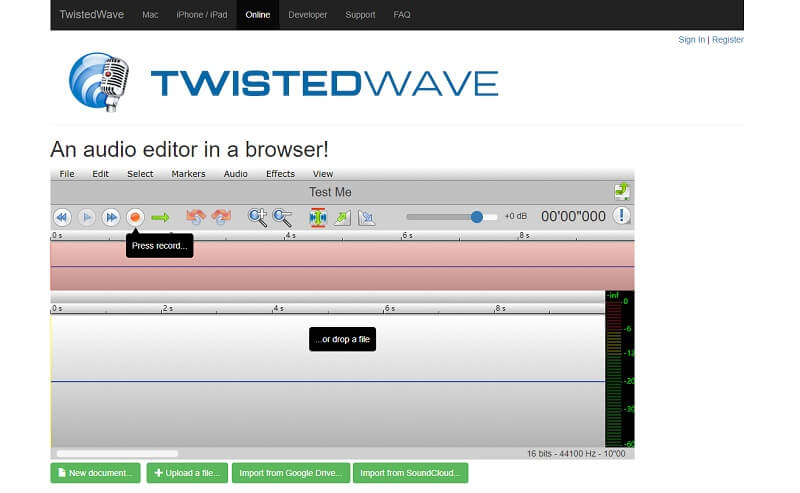Start recording with the record button
Viewport: 800px width, 493px height.
click(x=135, y=217)
